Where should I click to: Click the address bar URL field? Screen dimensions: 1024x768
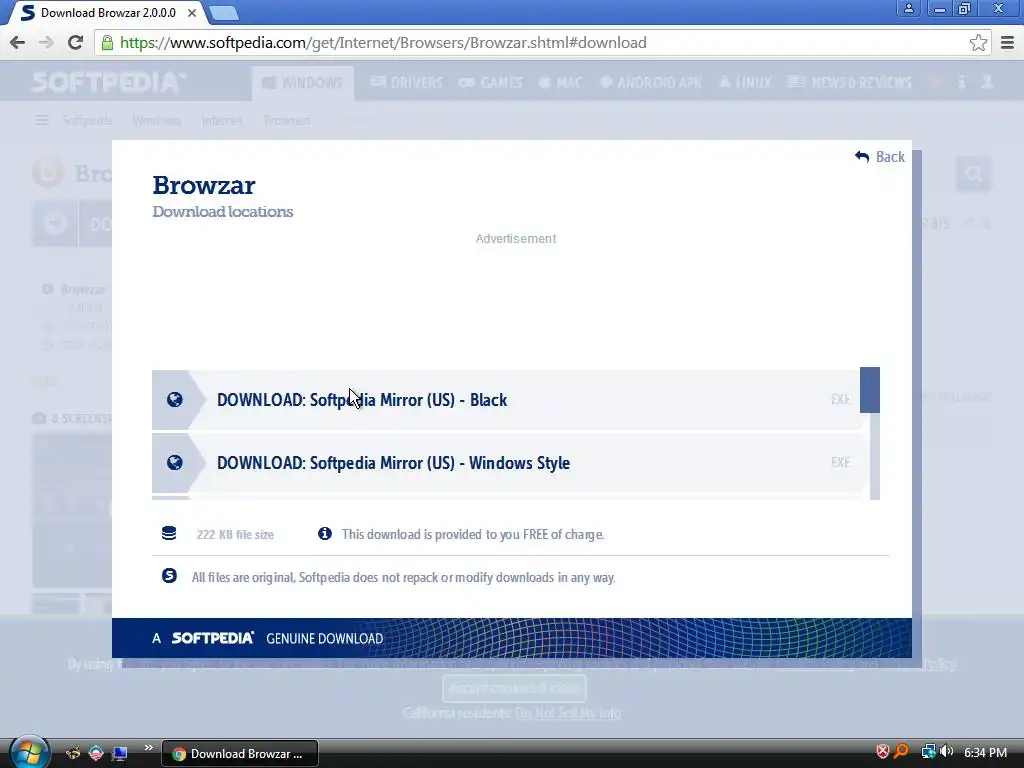pos(542,42)
